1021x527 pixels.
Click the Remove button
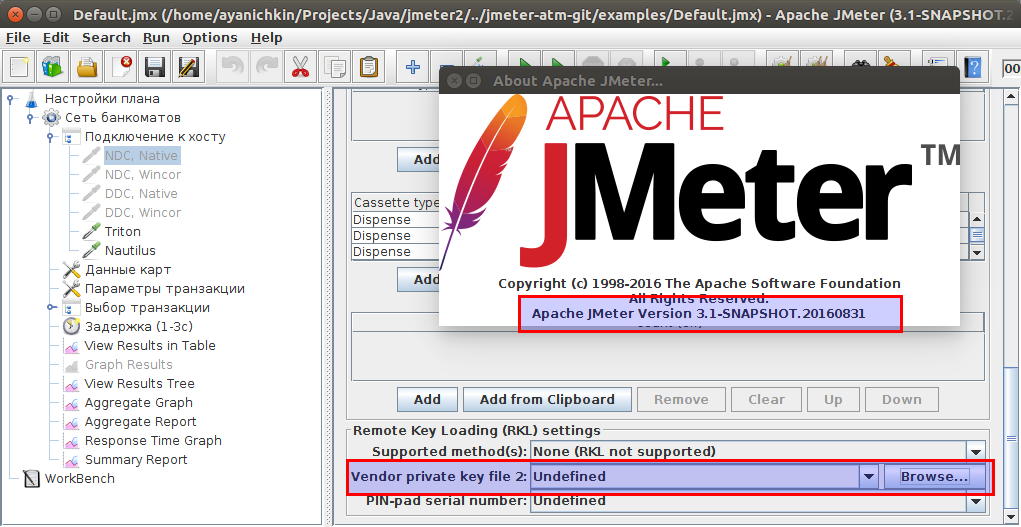[x=681, y=400]
